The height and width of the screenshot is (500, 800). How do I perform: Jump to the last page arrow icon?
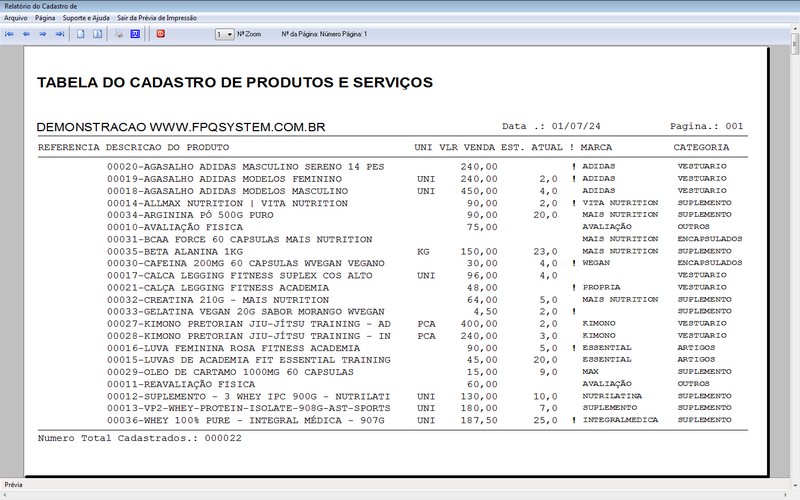[x=60, y=34]
